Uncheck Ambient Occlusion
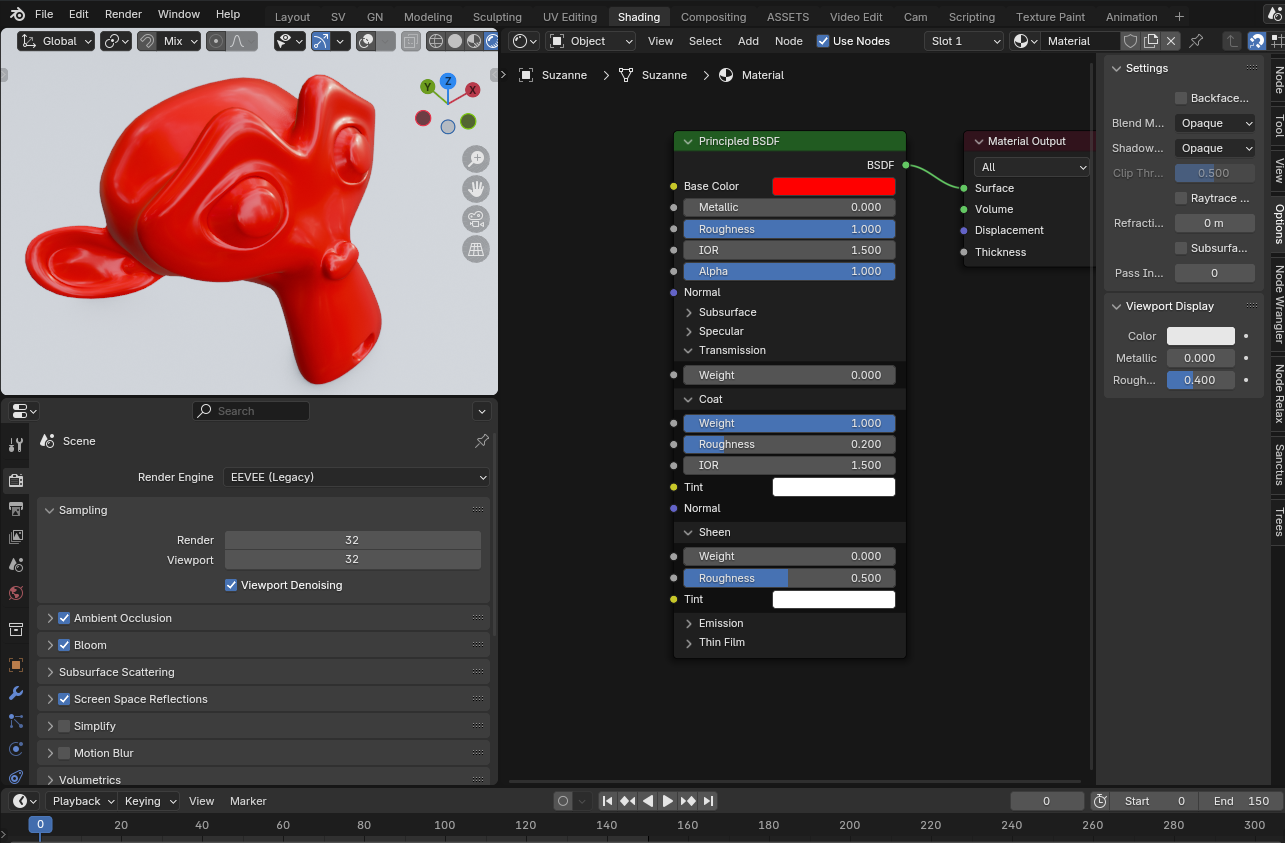The height and width of the screenshot is (843, 1285). pos(64,618)
